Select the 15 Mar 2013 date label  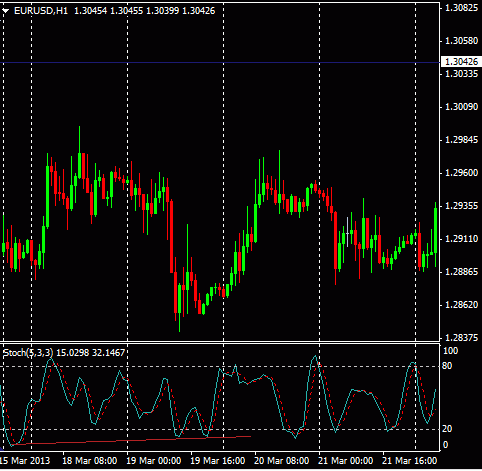tap(25, 461)
